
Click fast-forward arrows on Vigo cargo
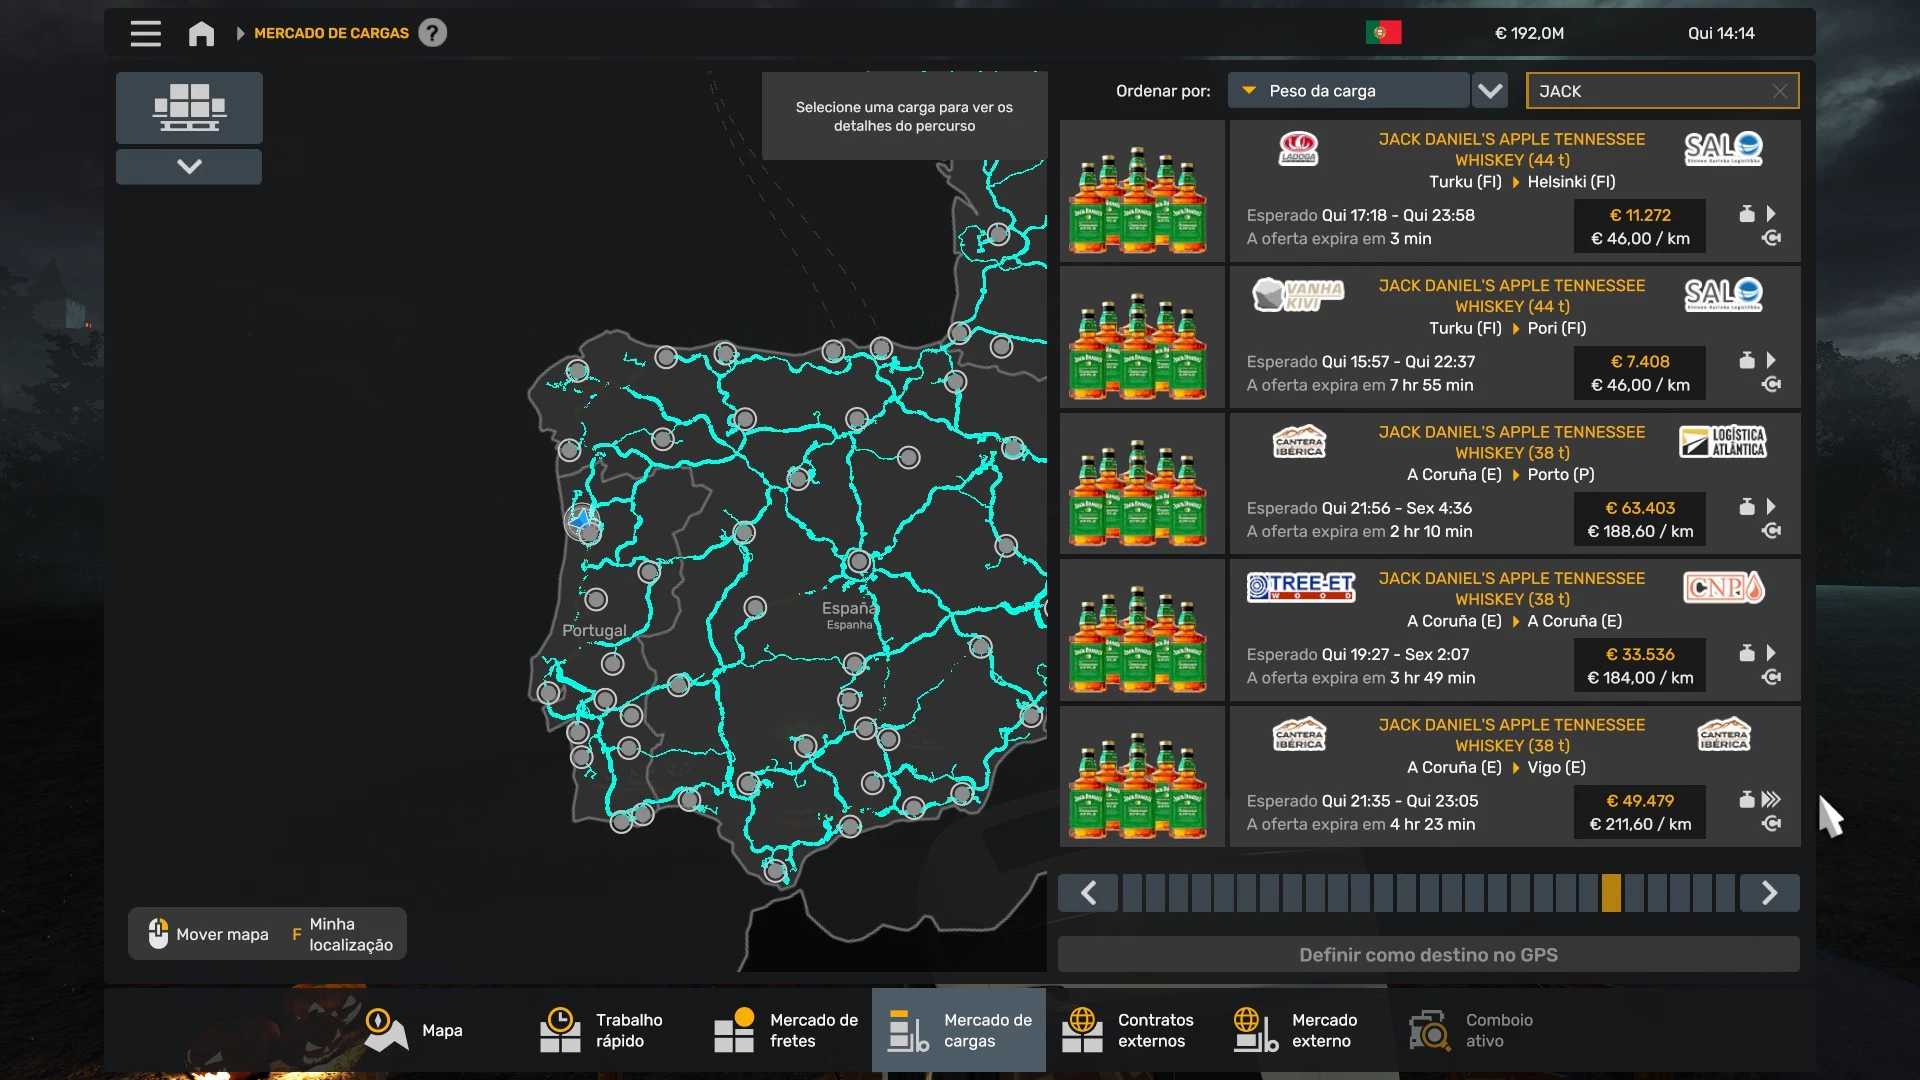pyautogui.click(x=1771, y=799)
